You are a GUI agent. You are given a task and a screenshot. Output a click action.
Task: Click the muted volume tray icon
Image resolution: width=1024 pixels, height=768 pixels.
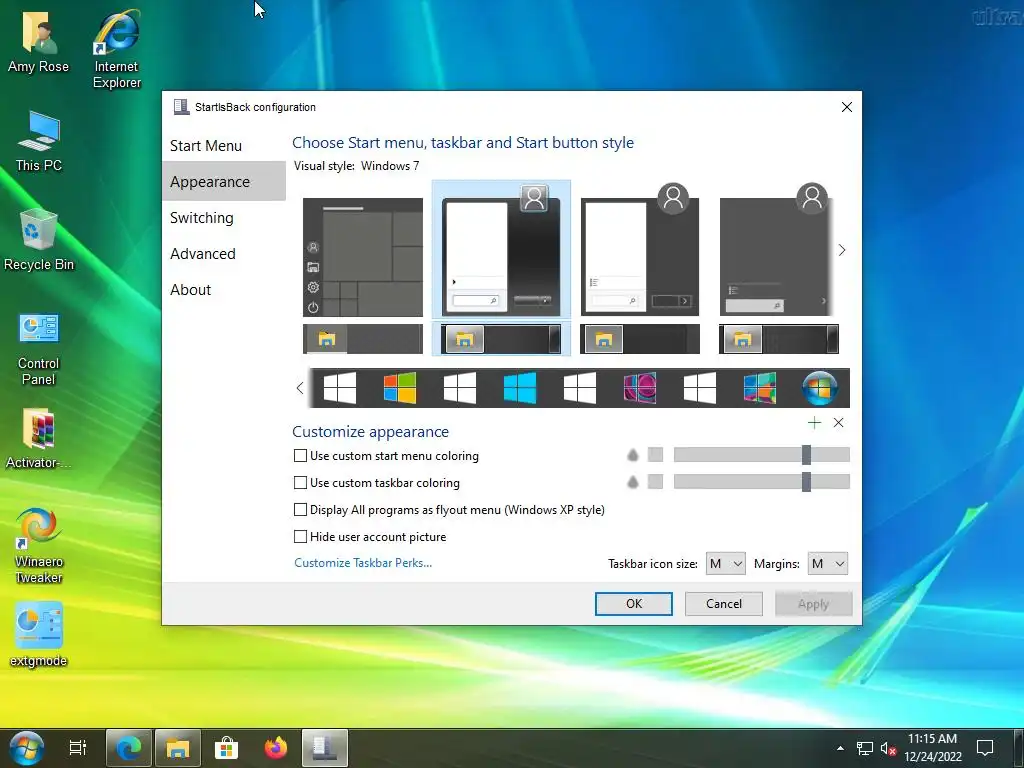tap(888, 749)
